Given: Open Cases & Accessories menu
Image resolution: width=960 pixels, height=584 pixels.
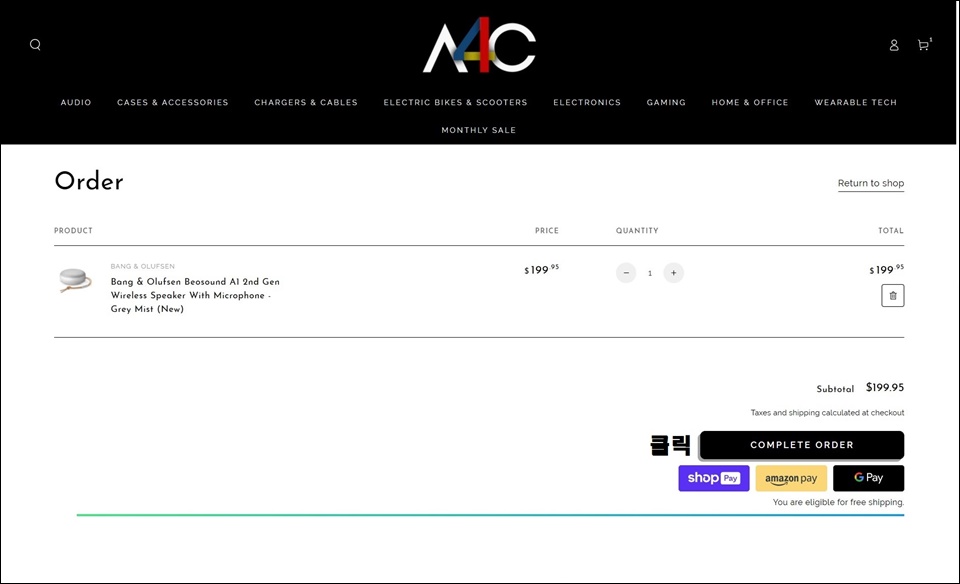Looking at the screenshot, I should pos(173,102).
